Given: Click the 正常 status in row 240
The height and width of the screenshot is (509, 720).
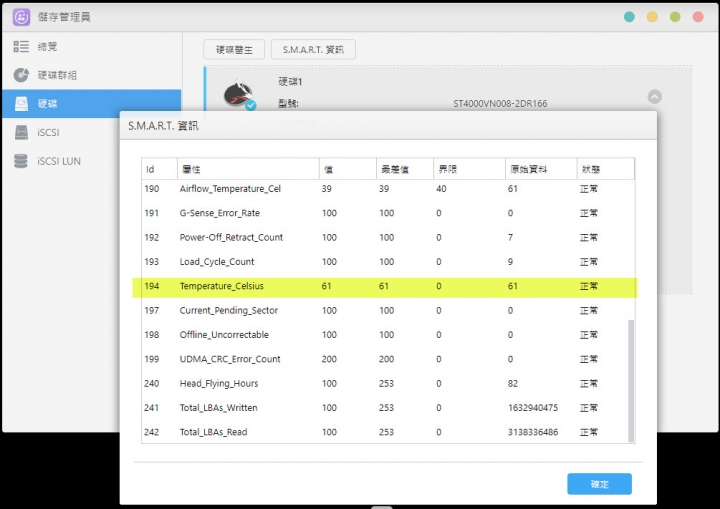Looking at the screenshot, I should point(589,384).
